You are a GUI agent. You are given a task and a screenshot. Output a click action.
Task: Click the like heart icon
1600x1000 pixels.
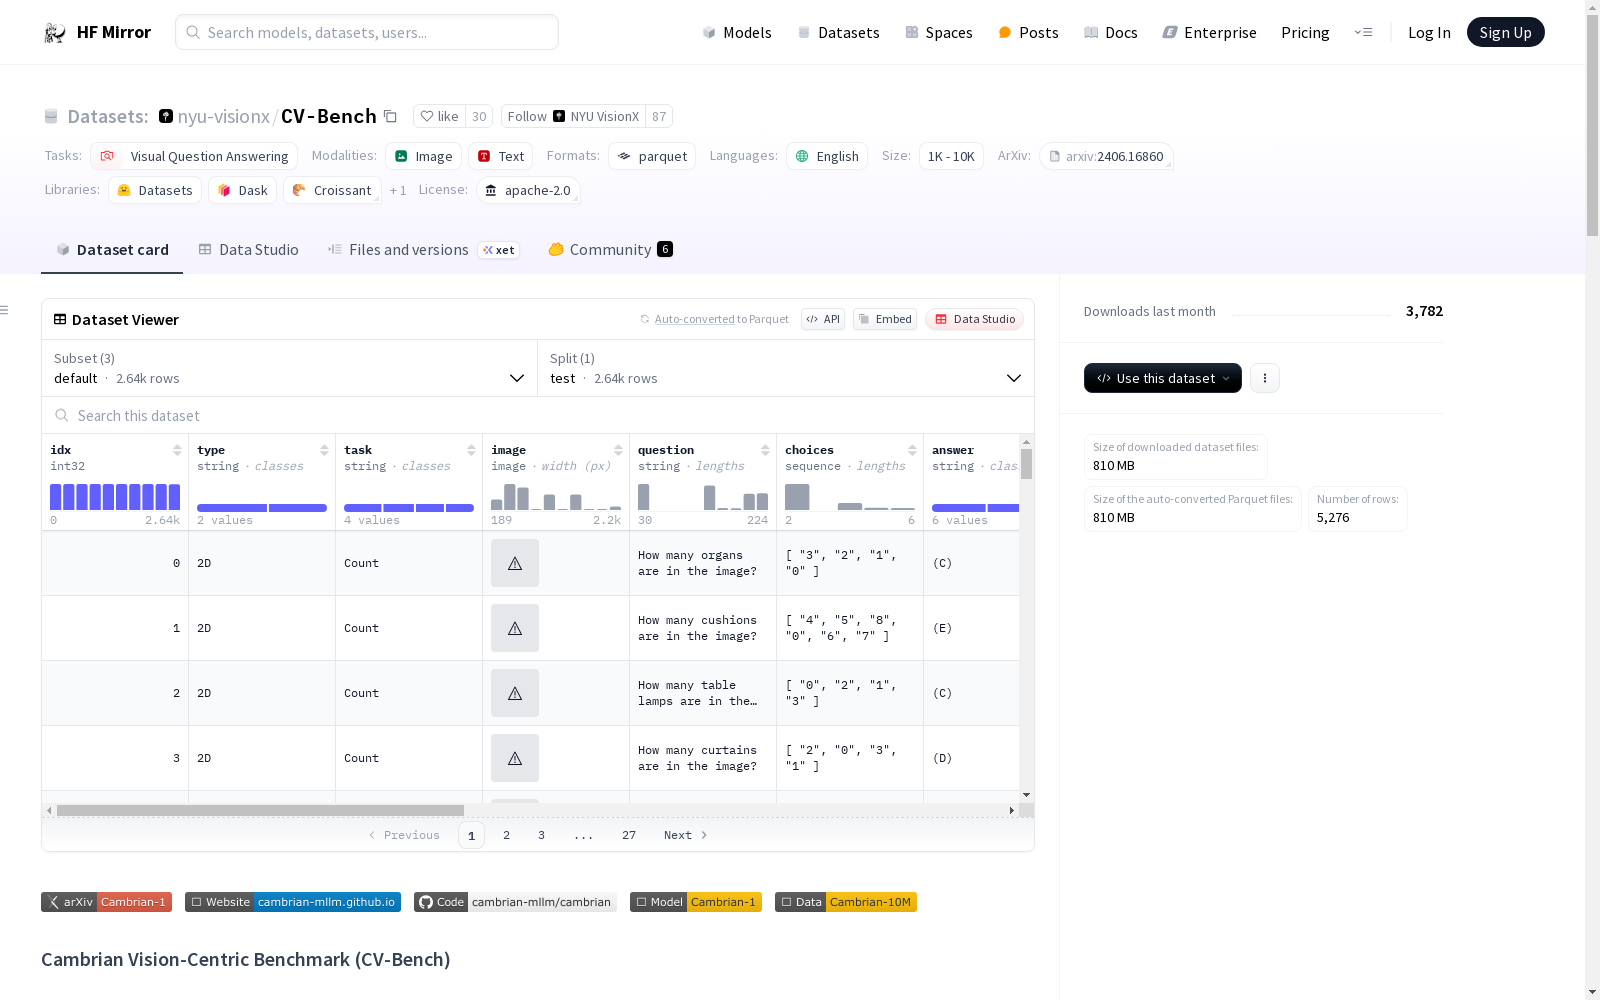428,116
